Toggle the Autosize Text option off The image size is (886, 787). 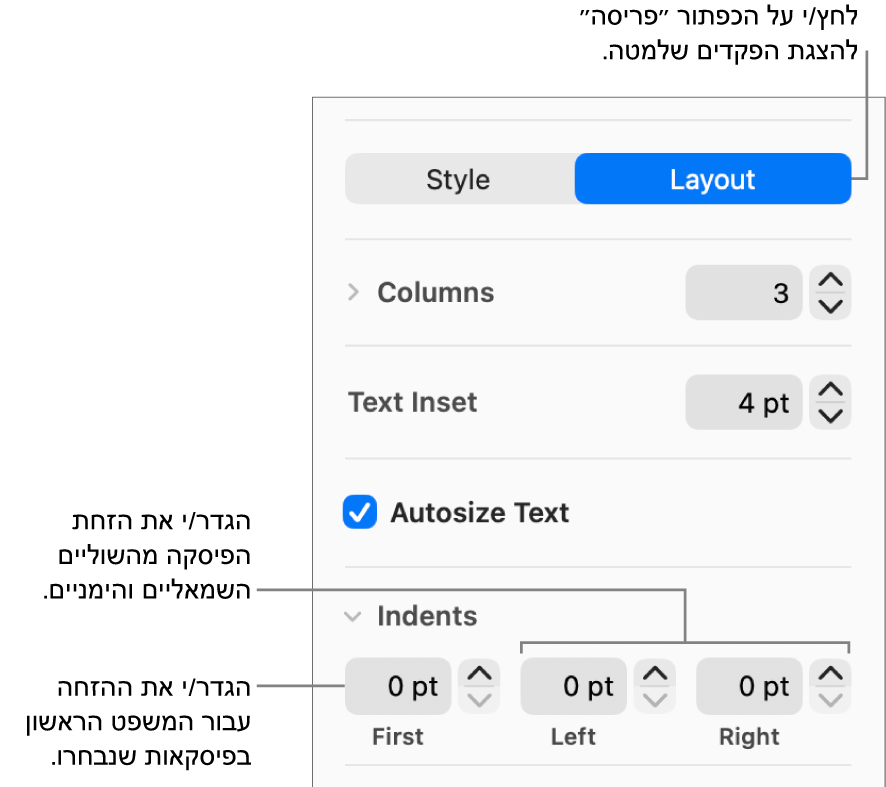coord(360,512)
